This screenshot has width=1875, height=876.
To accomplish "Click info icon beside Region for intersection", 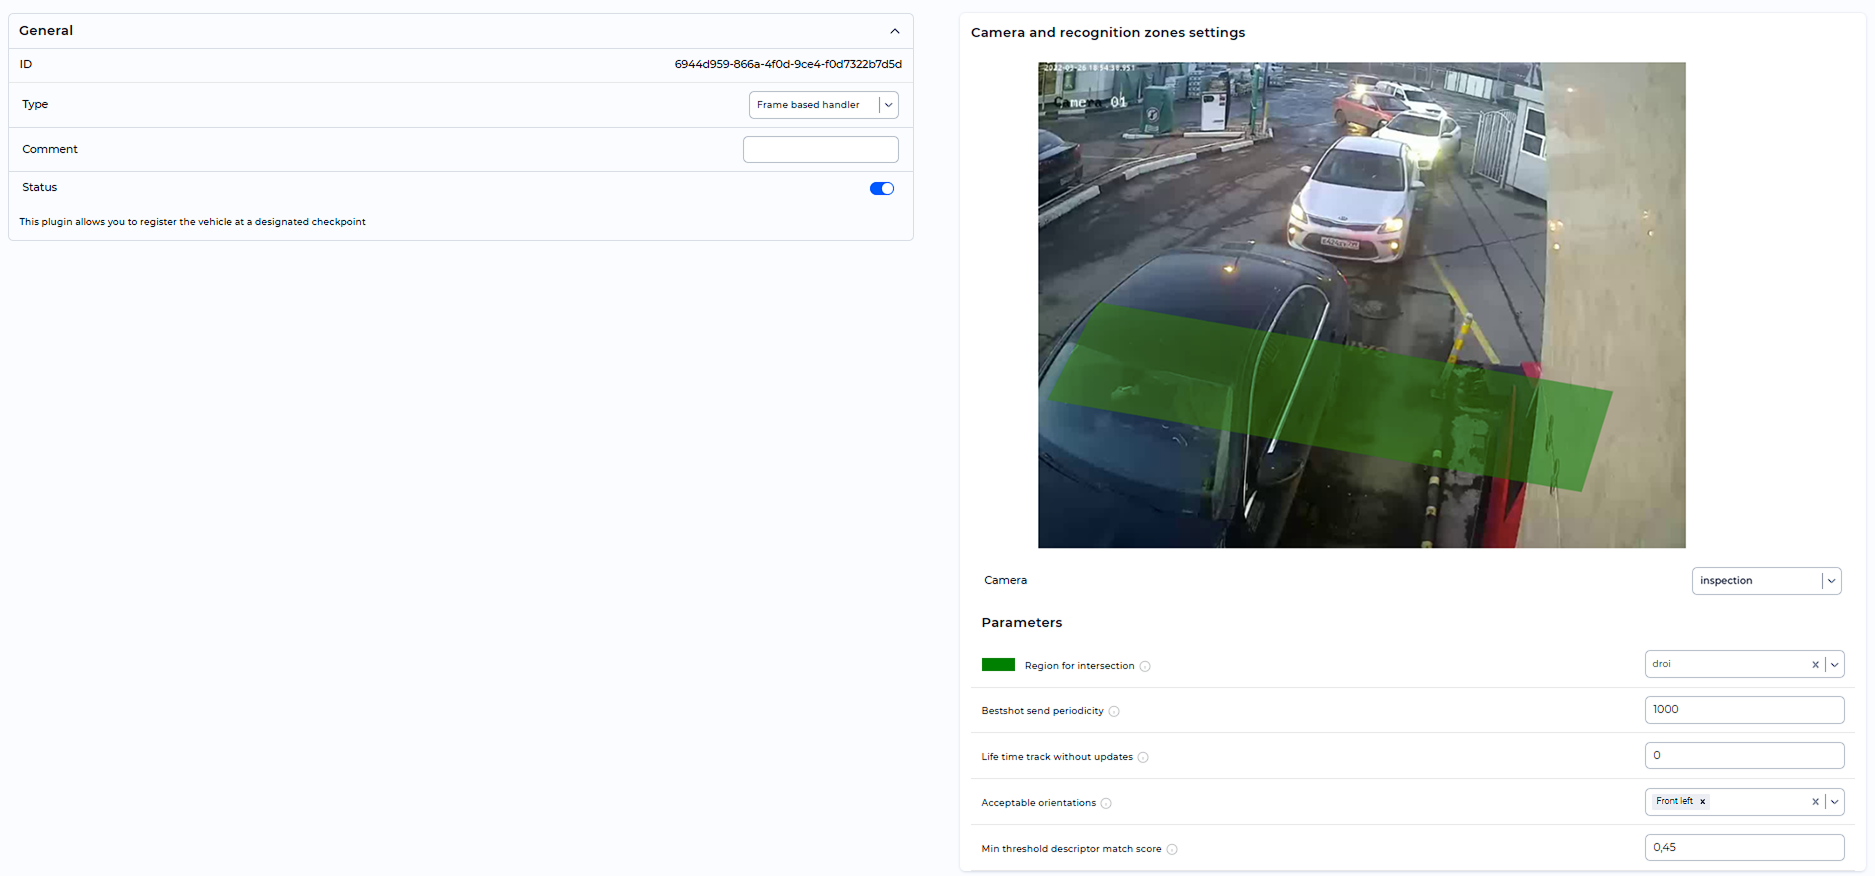I will coord(1145,667).
